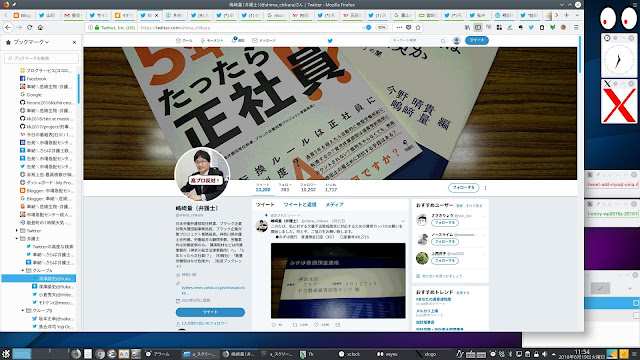Open the Firefox hamburger menu
The image size is (640, 360).
pyautogui.click(x=576, y=27)
